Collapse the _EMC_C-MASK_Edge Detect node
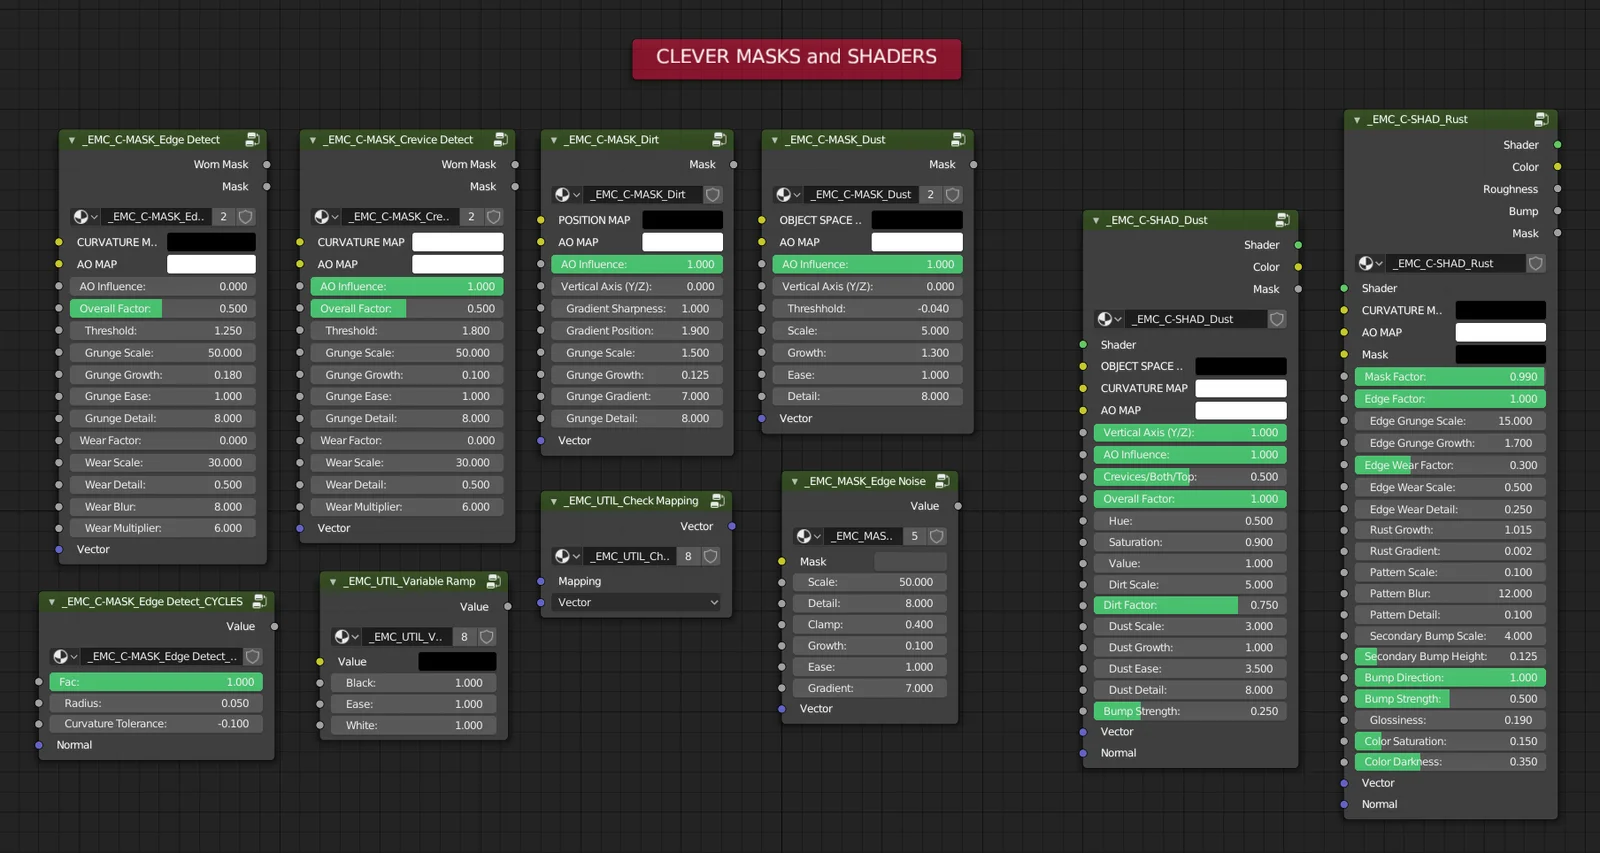 tap(71, 140)
